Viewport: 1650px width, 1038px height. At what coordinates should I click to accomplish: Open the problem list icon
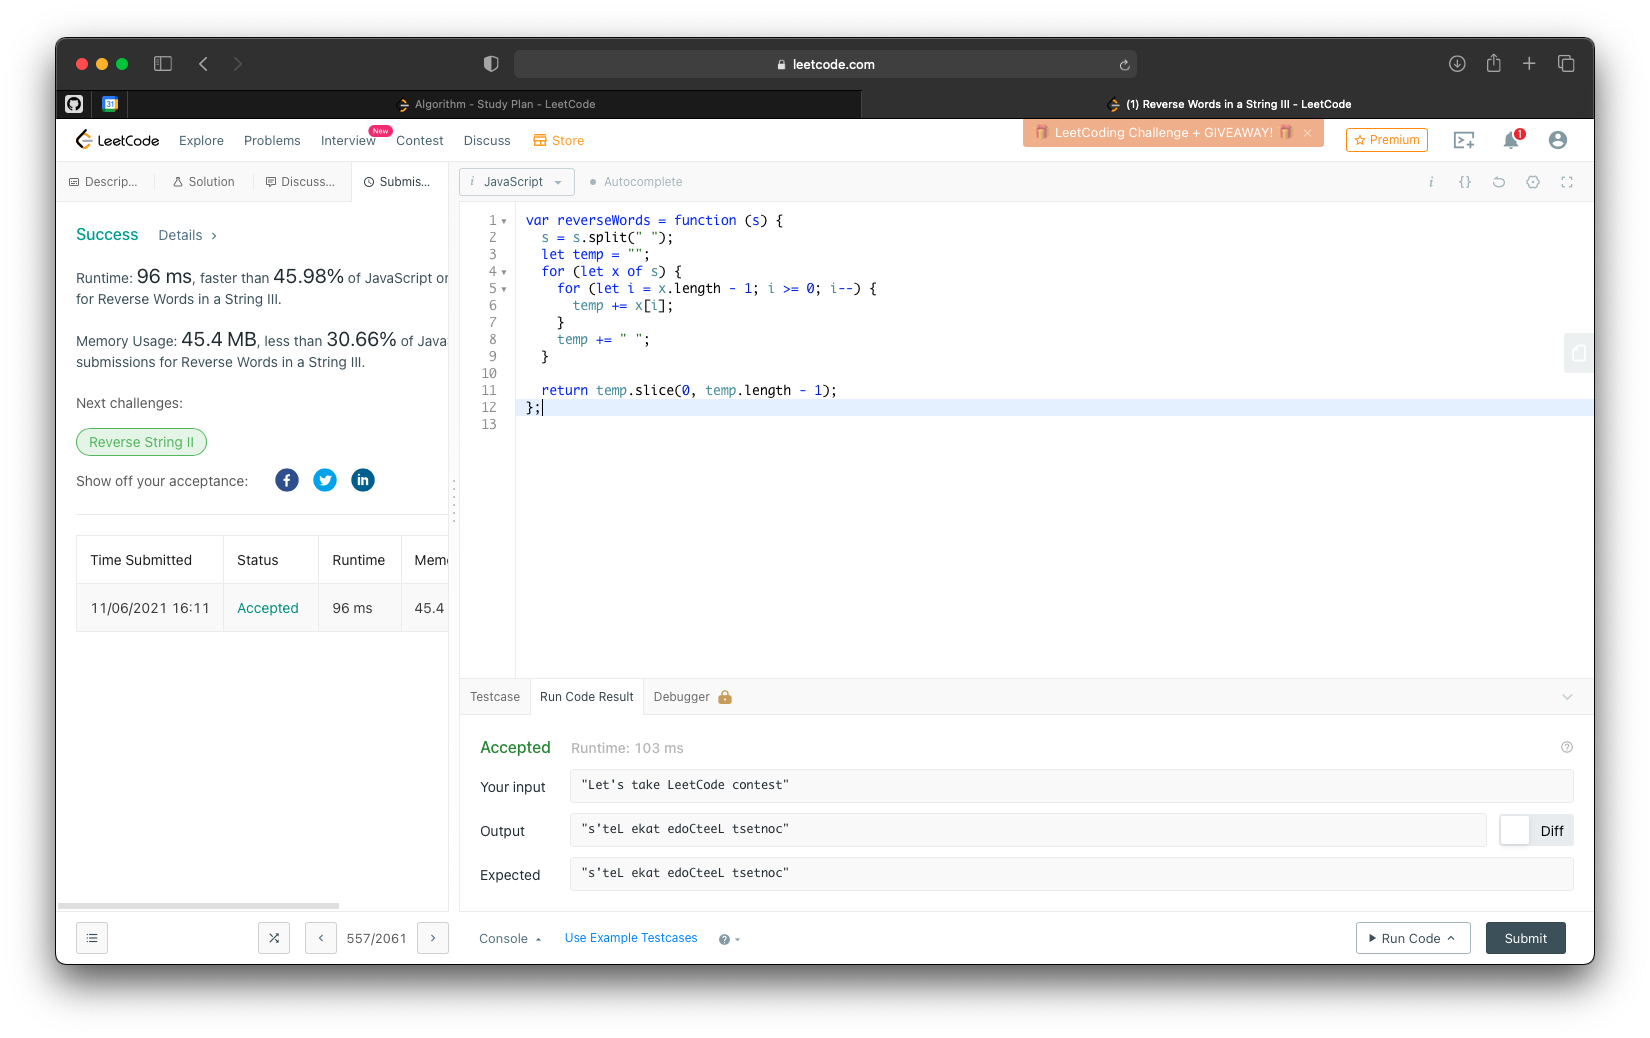click(x=92, y=938)
